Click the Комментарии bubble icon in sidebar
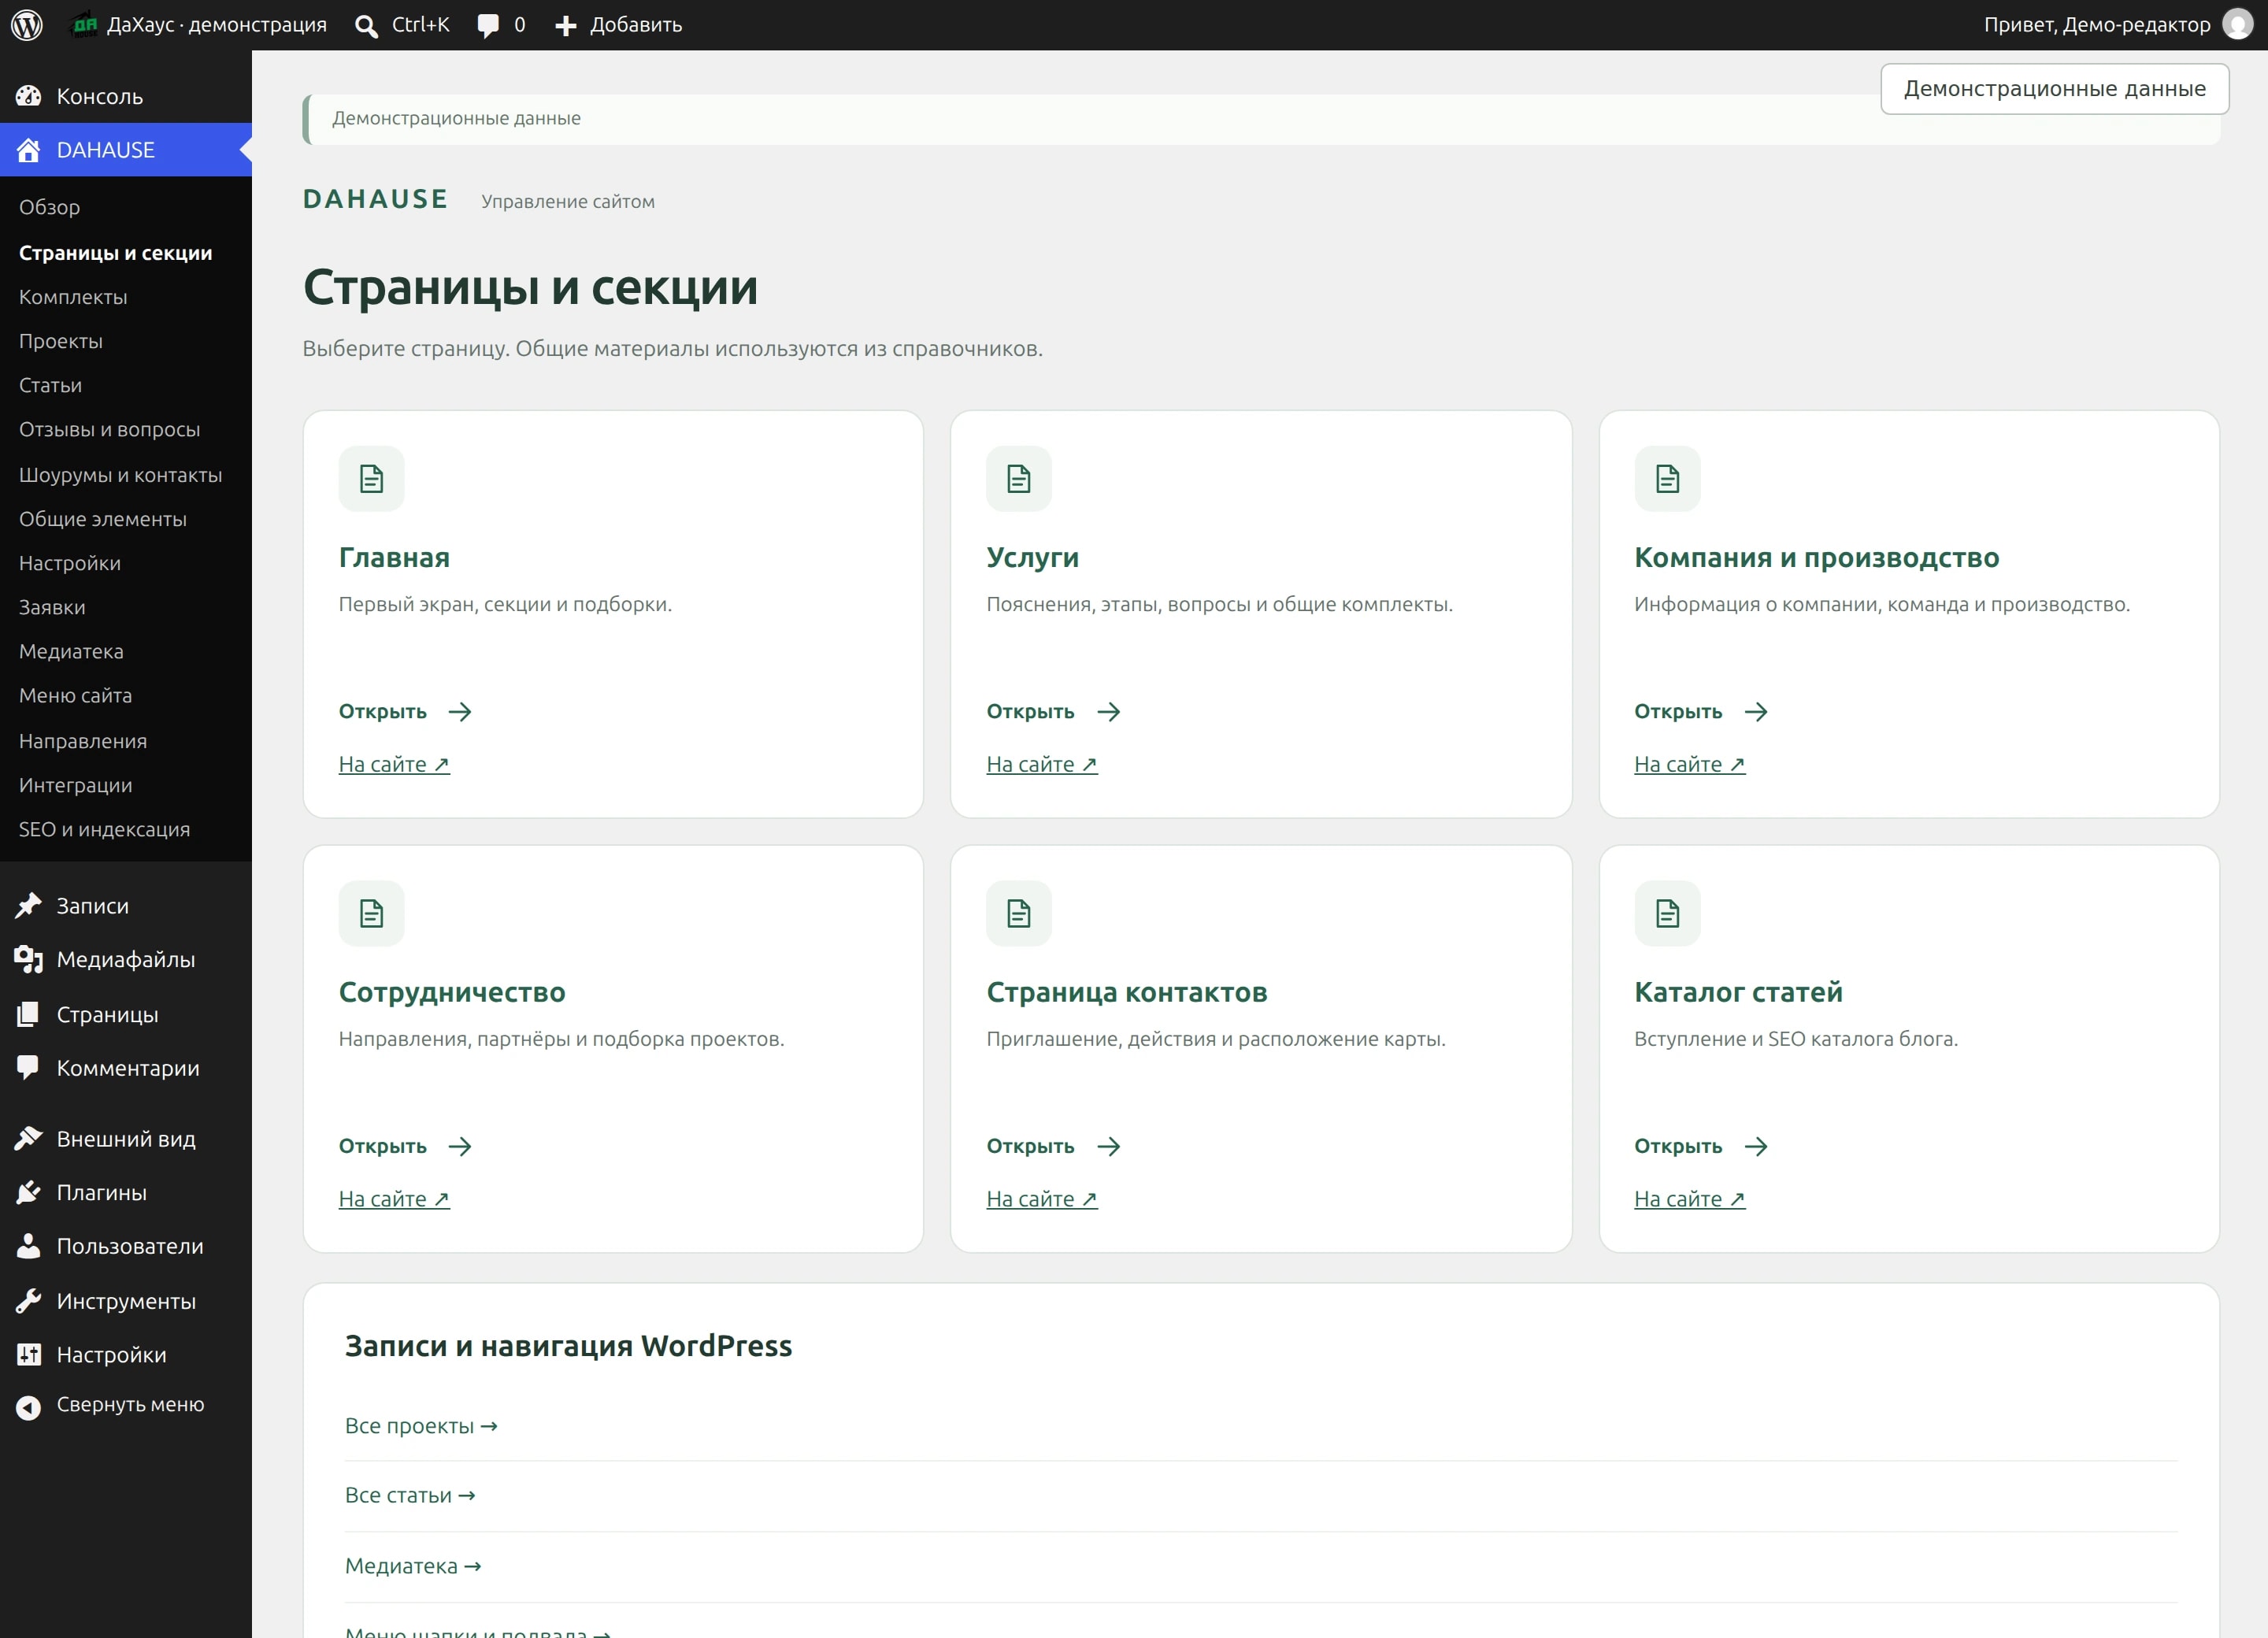The height and width of the screenshot is (1638, 2268). 28,1068
